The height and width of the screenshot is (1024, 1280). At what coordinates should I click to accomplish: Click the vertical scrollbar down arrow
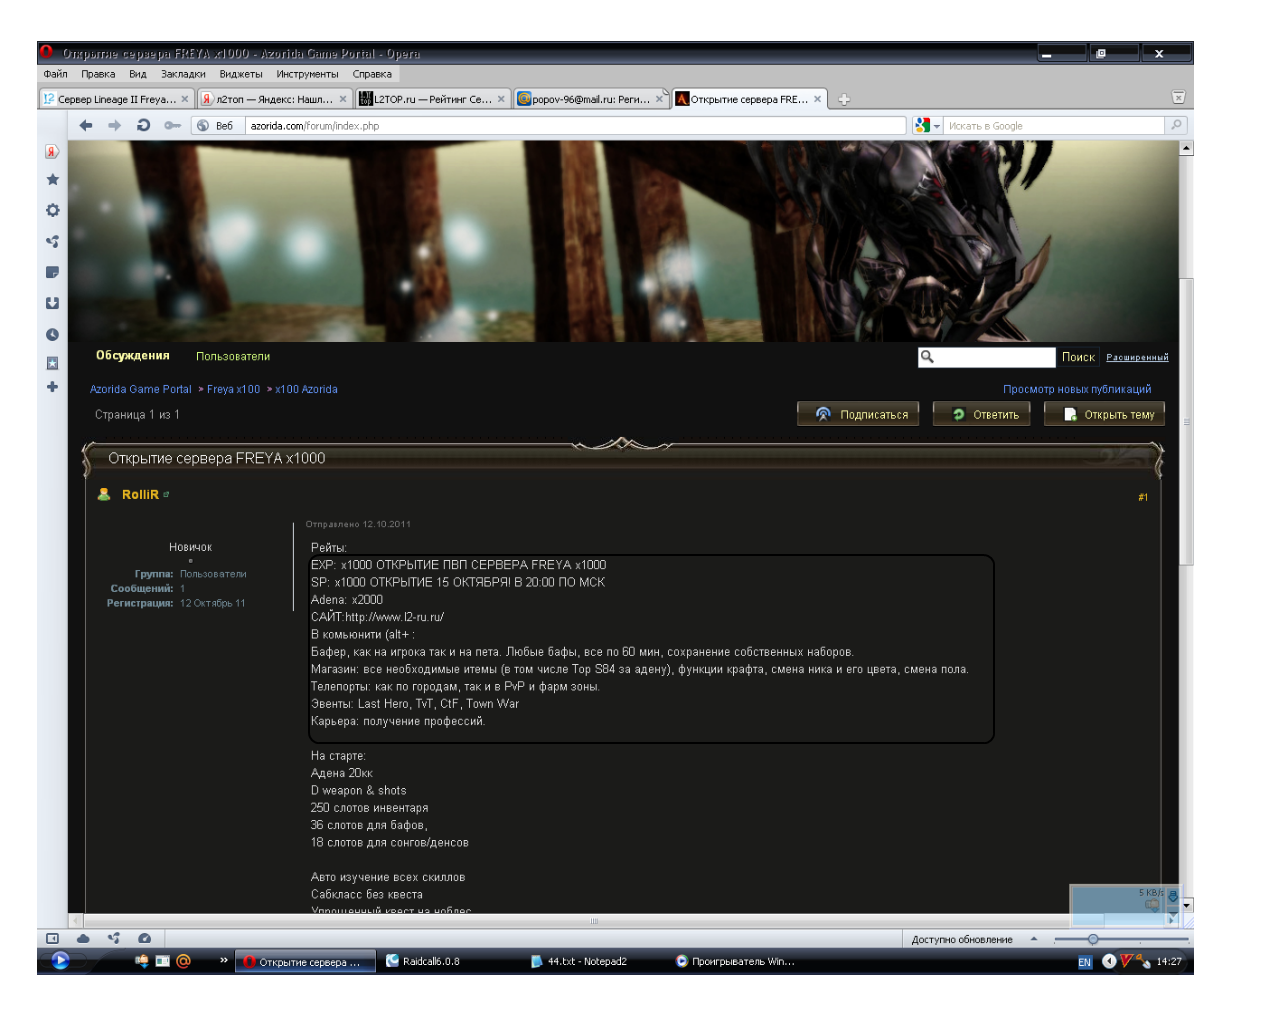(x=1186, y=905)
